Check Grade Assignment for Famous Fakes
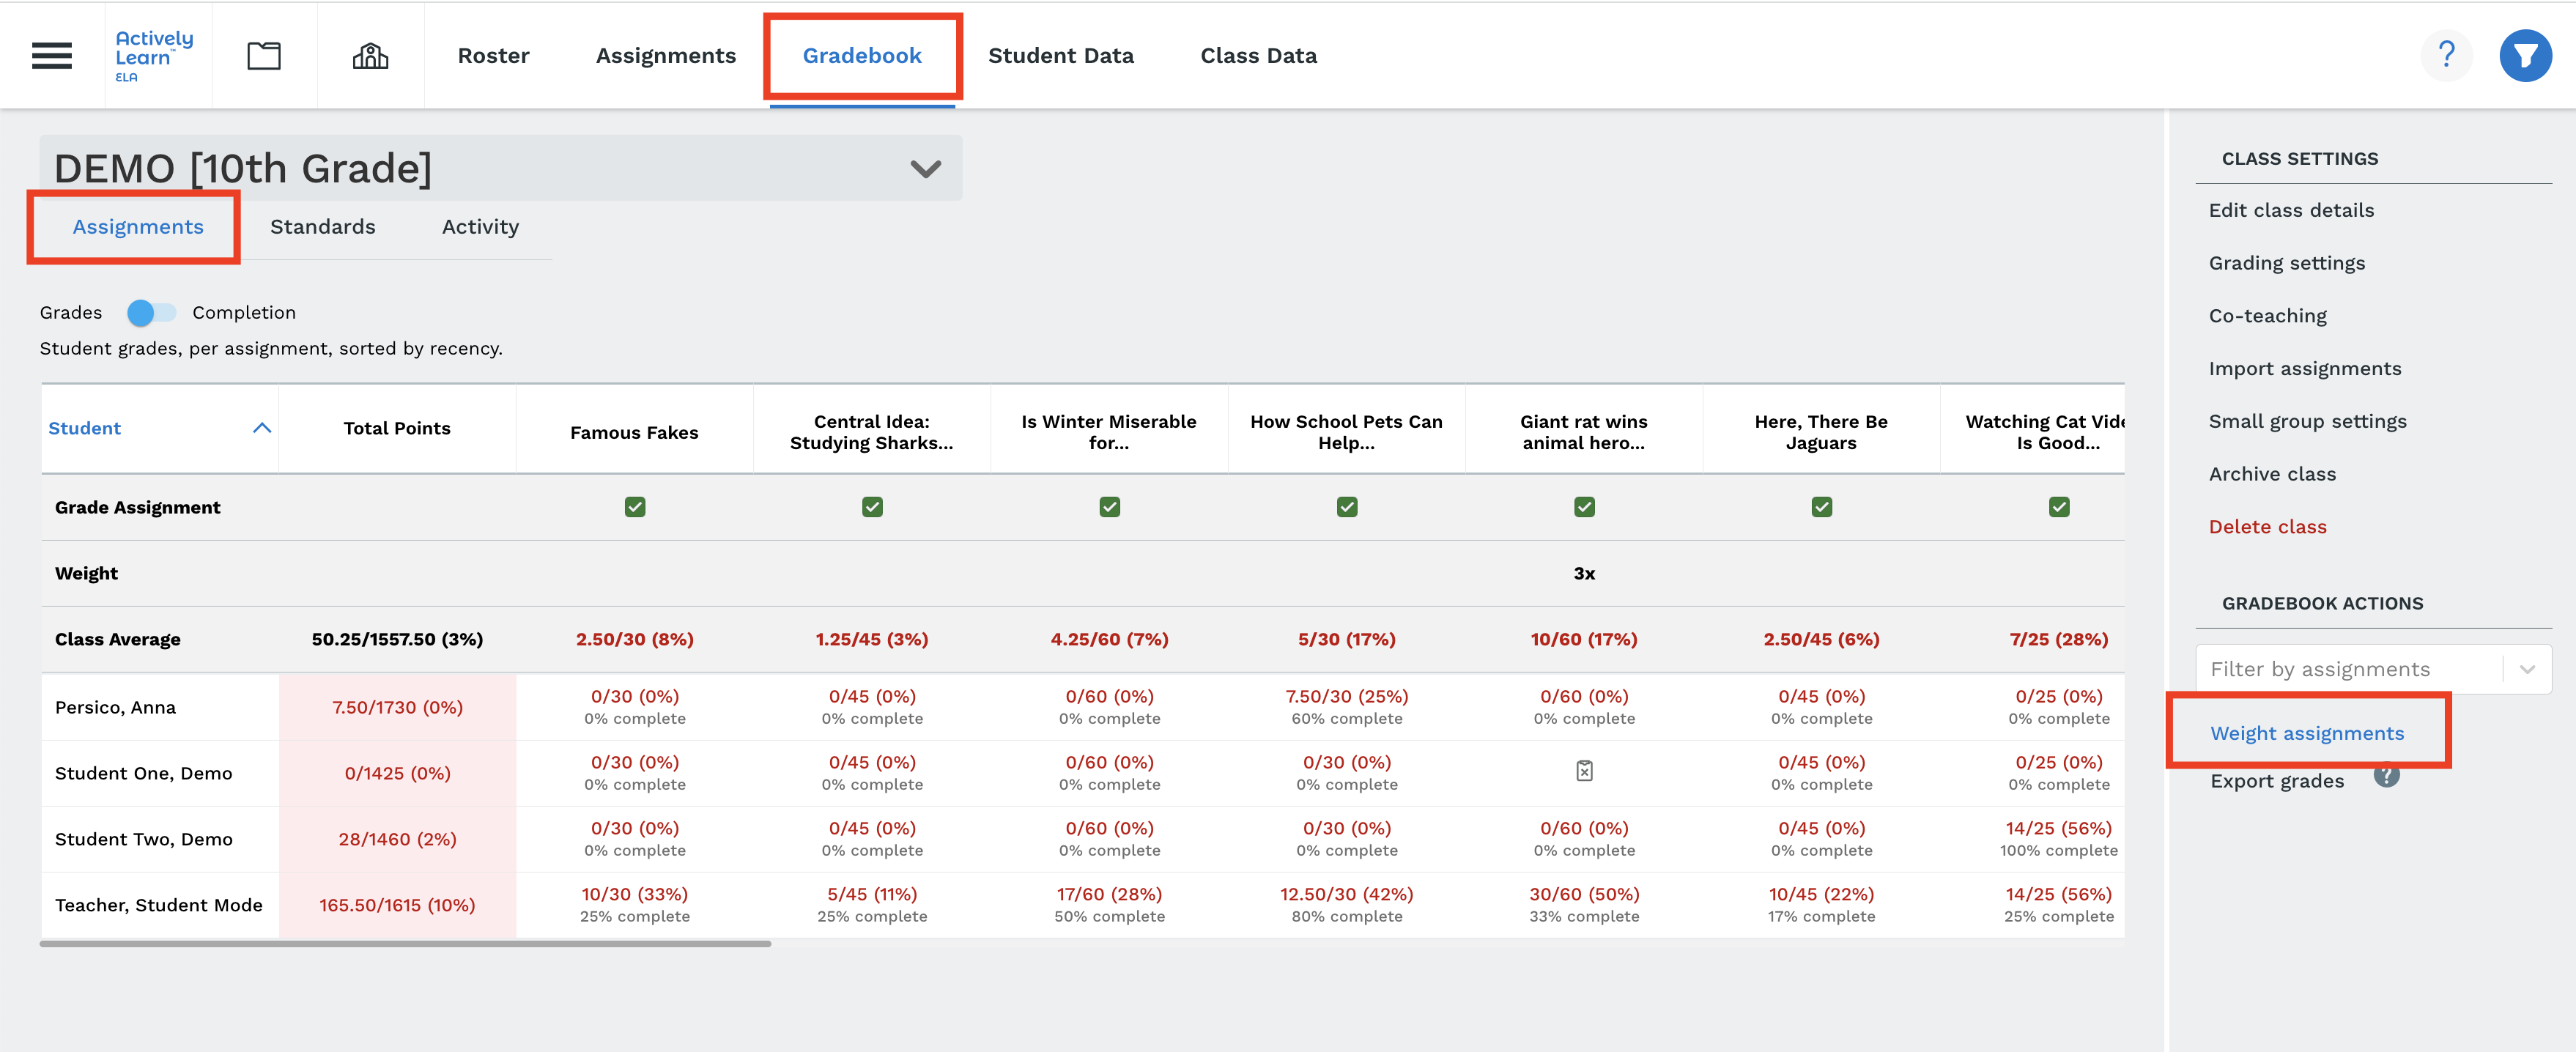2576x1052 pixels. (x=632, y=506)
